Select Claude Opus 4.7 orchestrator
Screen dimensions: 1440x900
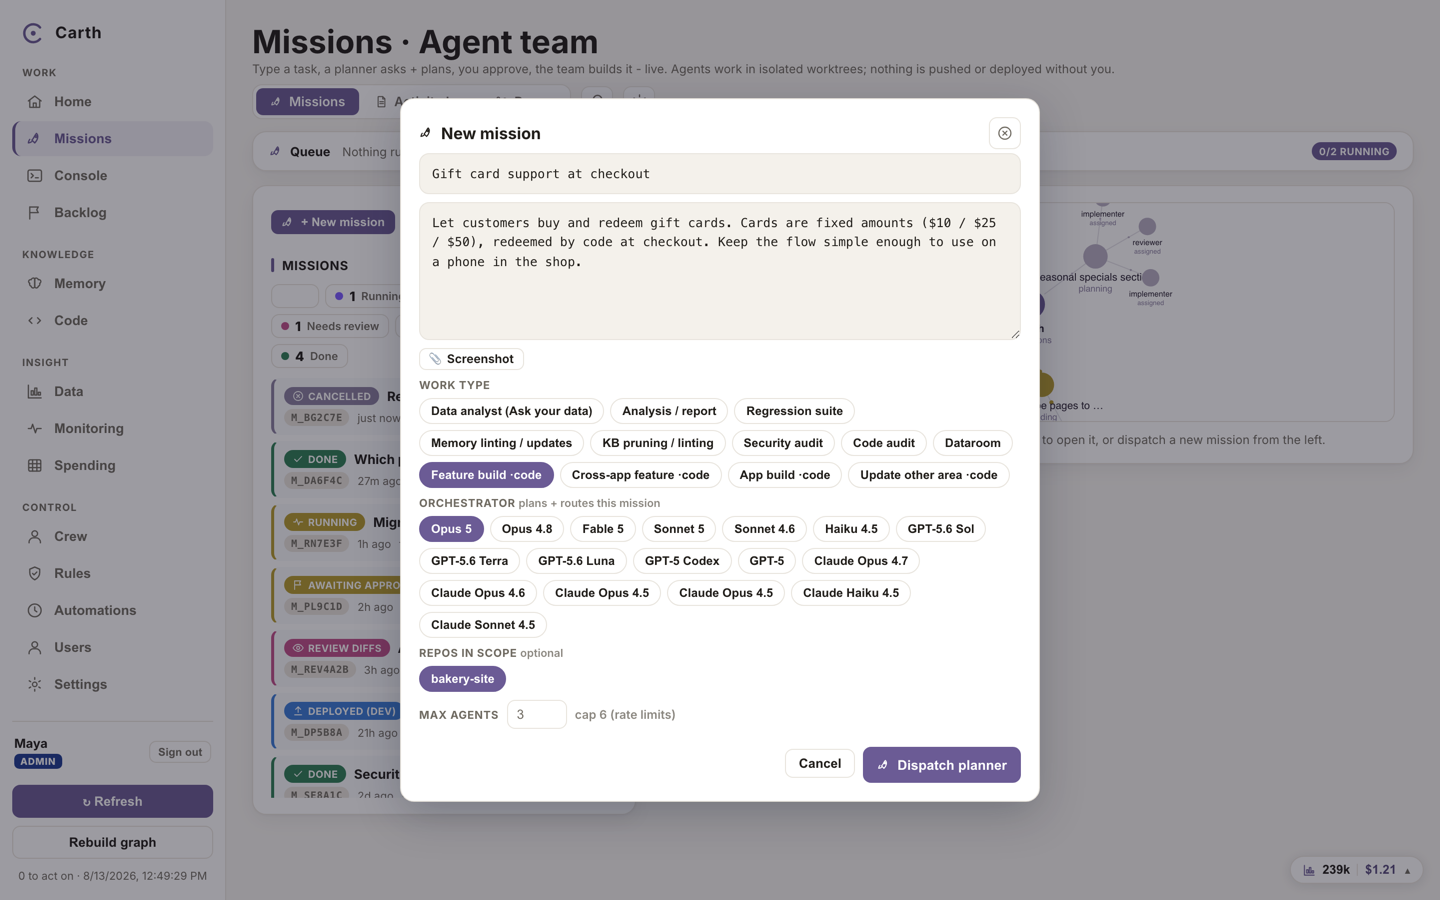coord(861,561)
